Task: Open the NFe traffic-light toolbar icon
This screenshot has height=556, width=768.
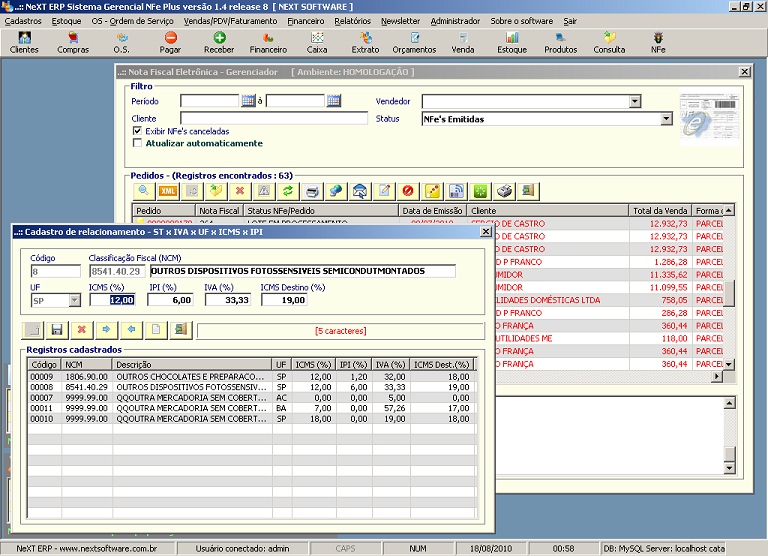Action: (x=658, y=43)
